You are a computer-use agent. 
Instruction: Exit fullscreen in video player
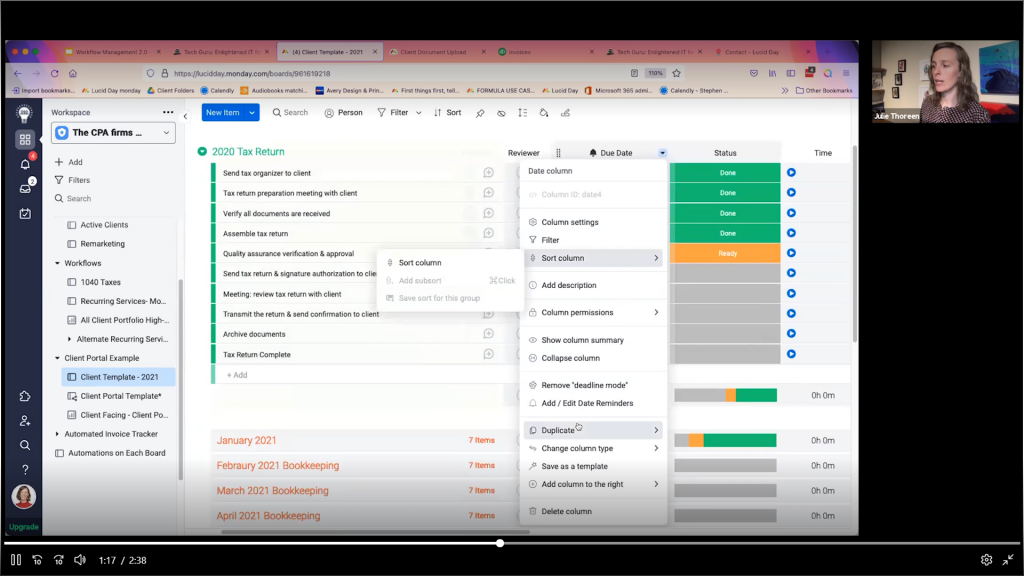coord(1008,560)
